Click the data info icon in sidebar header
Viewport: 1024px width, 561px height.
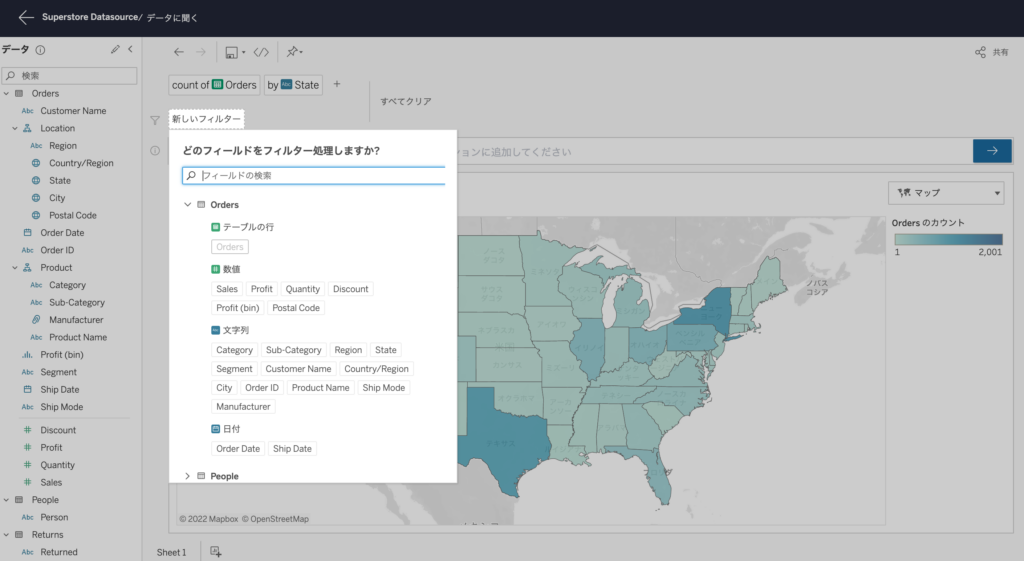40,49
